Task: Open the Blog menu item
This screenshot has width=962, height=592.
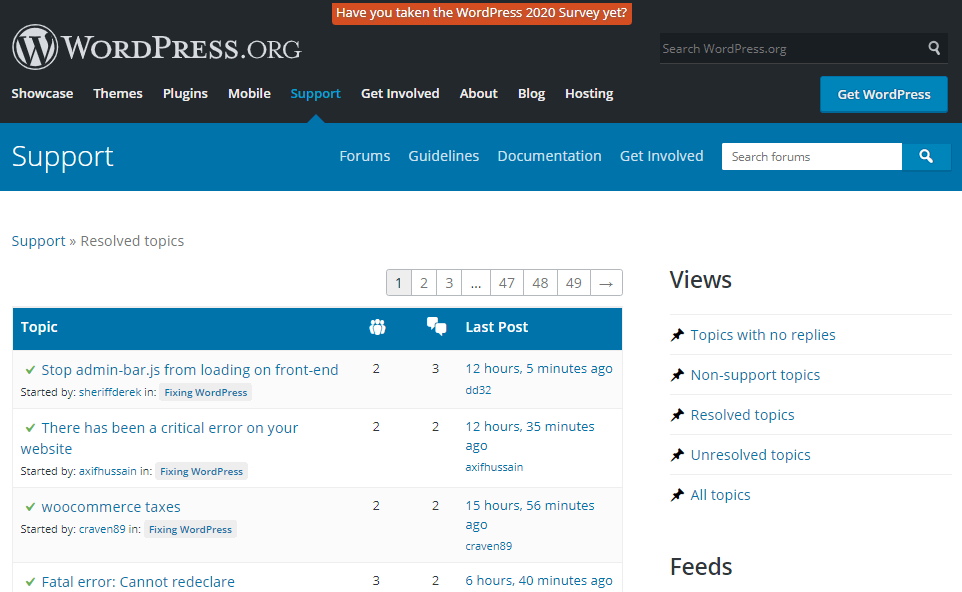Action: pos(531,94)
